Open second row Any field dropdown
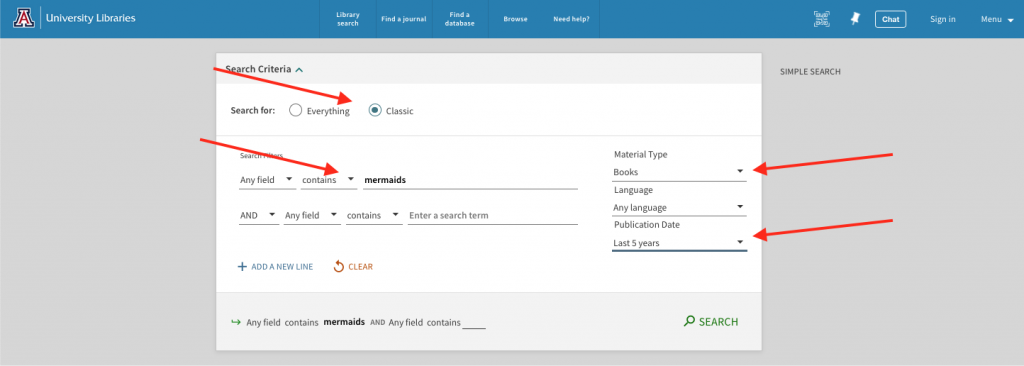 point(312,215)
